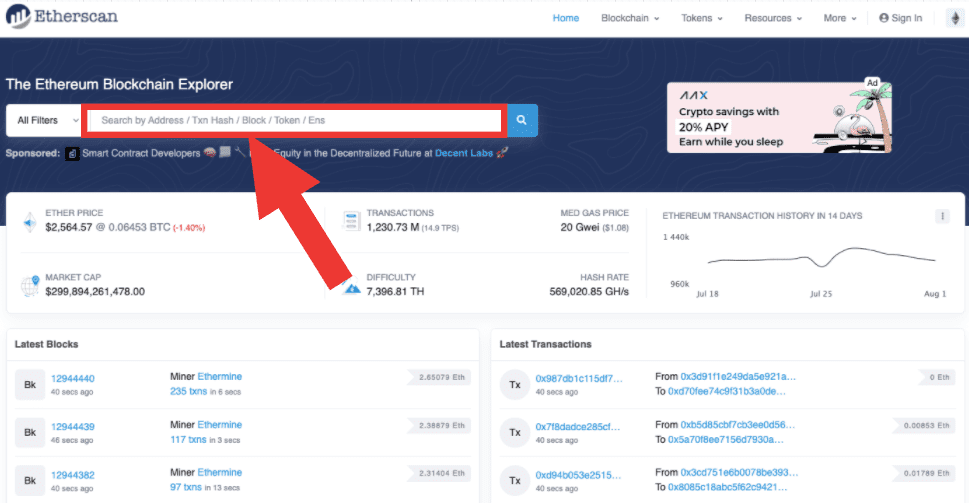This screenshot has height=503, width=969.
Task: Click Tx icon for 0x987db1c115df7
Action: tap(515, 384)
